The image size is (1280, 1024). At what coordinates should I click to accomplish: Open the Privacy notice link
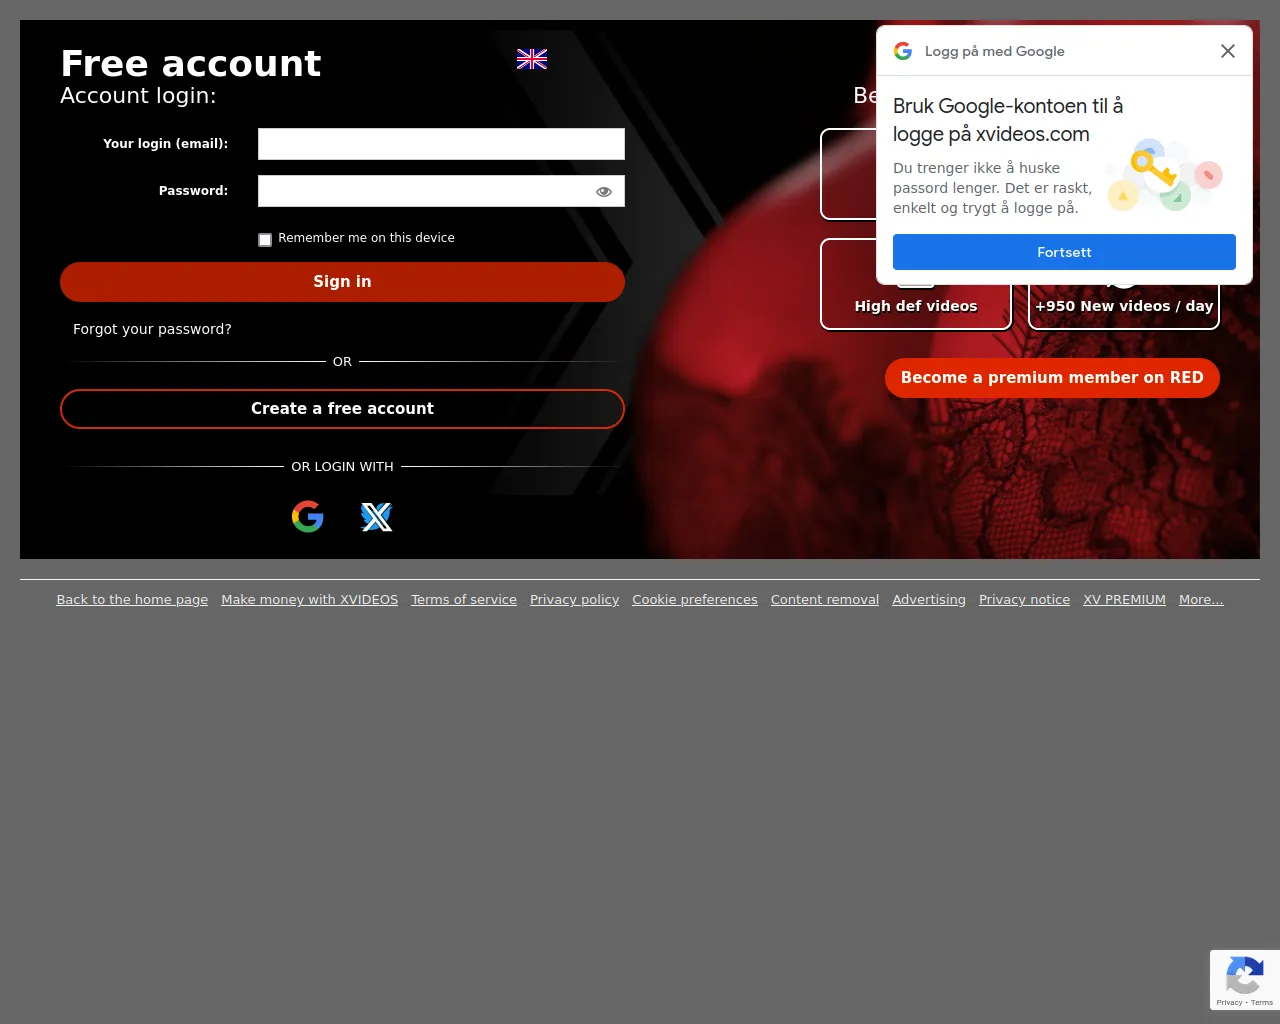pyautogui.click(x=1024, y=600)
